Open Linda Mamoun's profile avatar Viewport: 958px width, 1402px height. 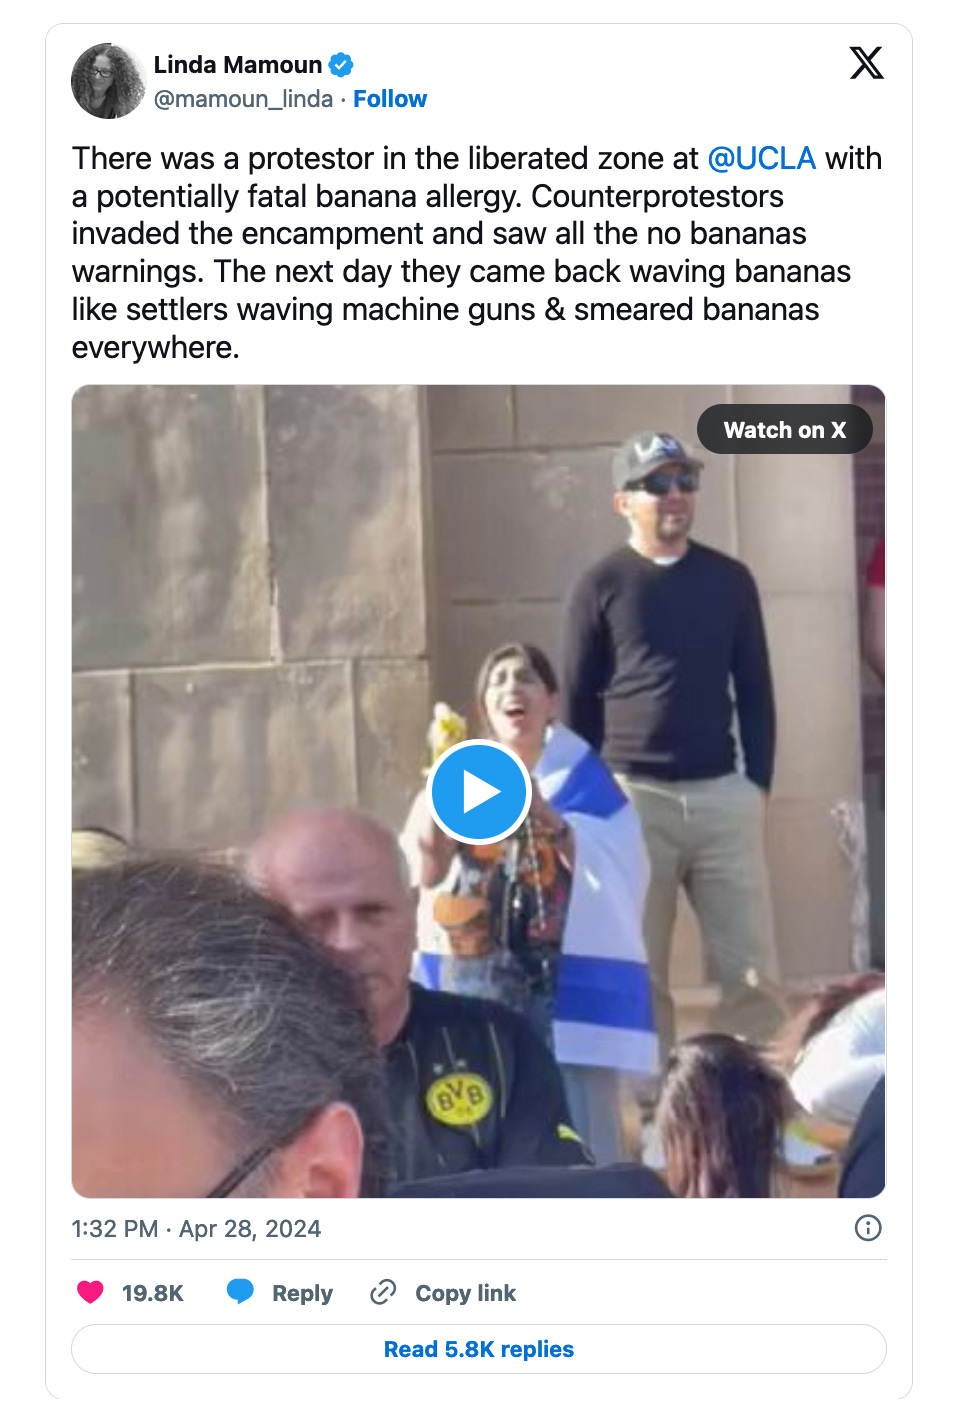[x=108, y=81]
